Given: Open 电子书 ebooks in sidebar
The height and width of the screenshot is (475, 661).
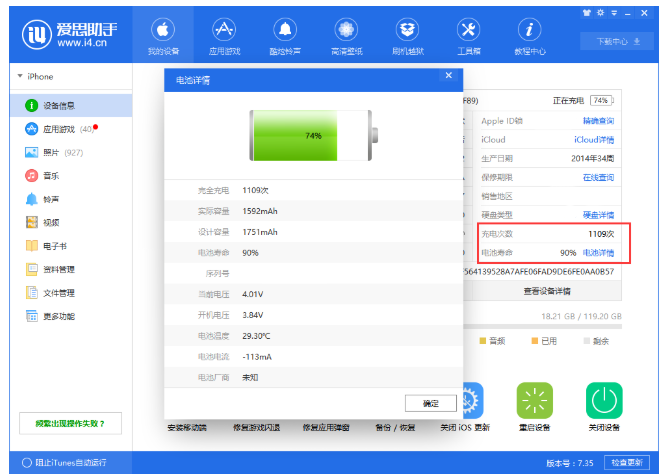Looking at the screenshot, I should point(71,246).
